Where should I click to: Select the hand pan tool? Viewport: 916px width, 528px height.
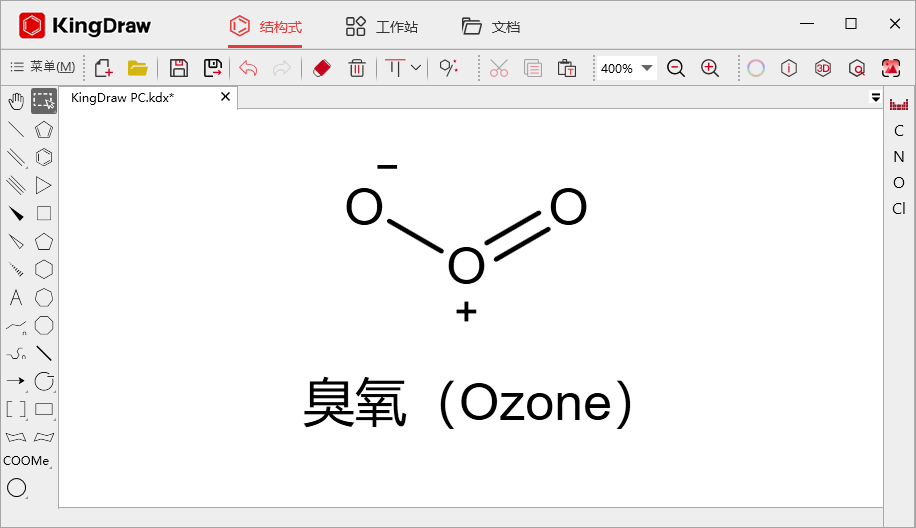(16, 101)
